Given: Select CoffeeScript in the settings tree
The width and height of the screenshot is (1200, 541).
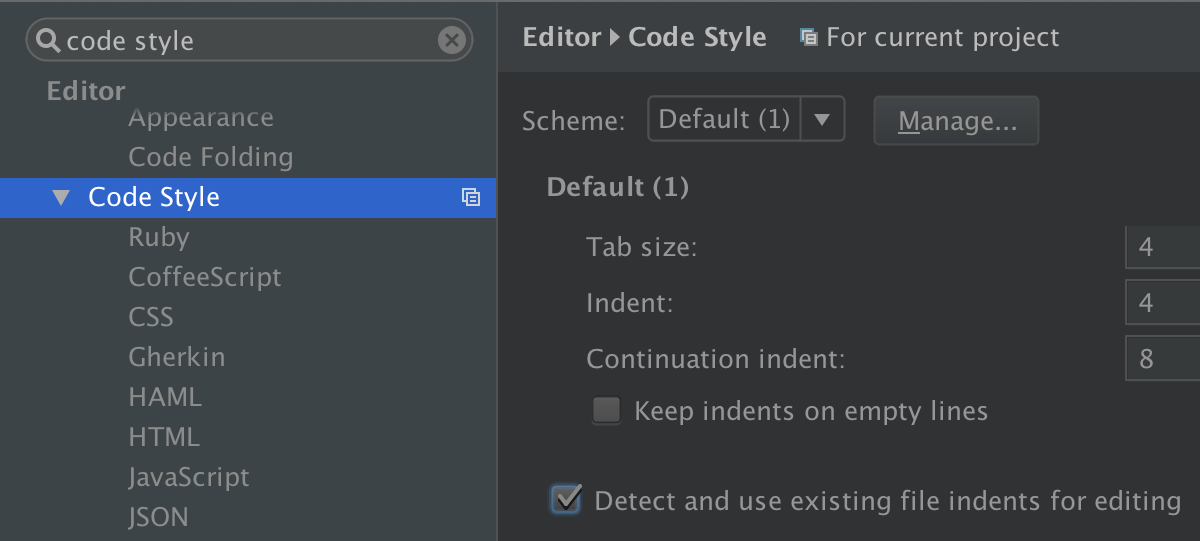Looking at the screenshot, I should click(205, 277).
